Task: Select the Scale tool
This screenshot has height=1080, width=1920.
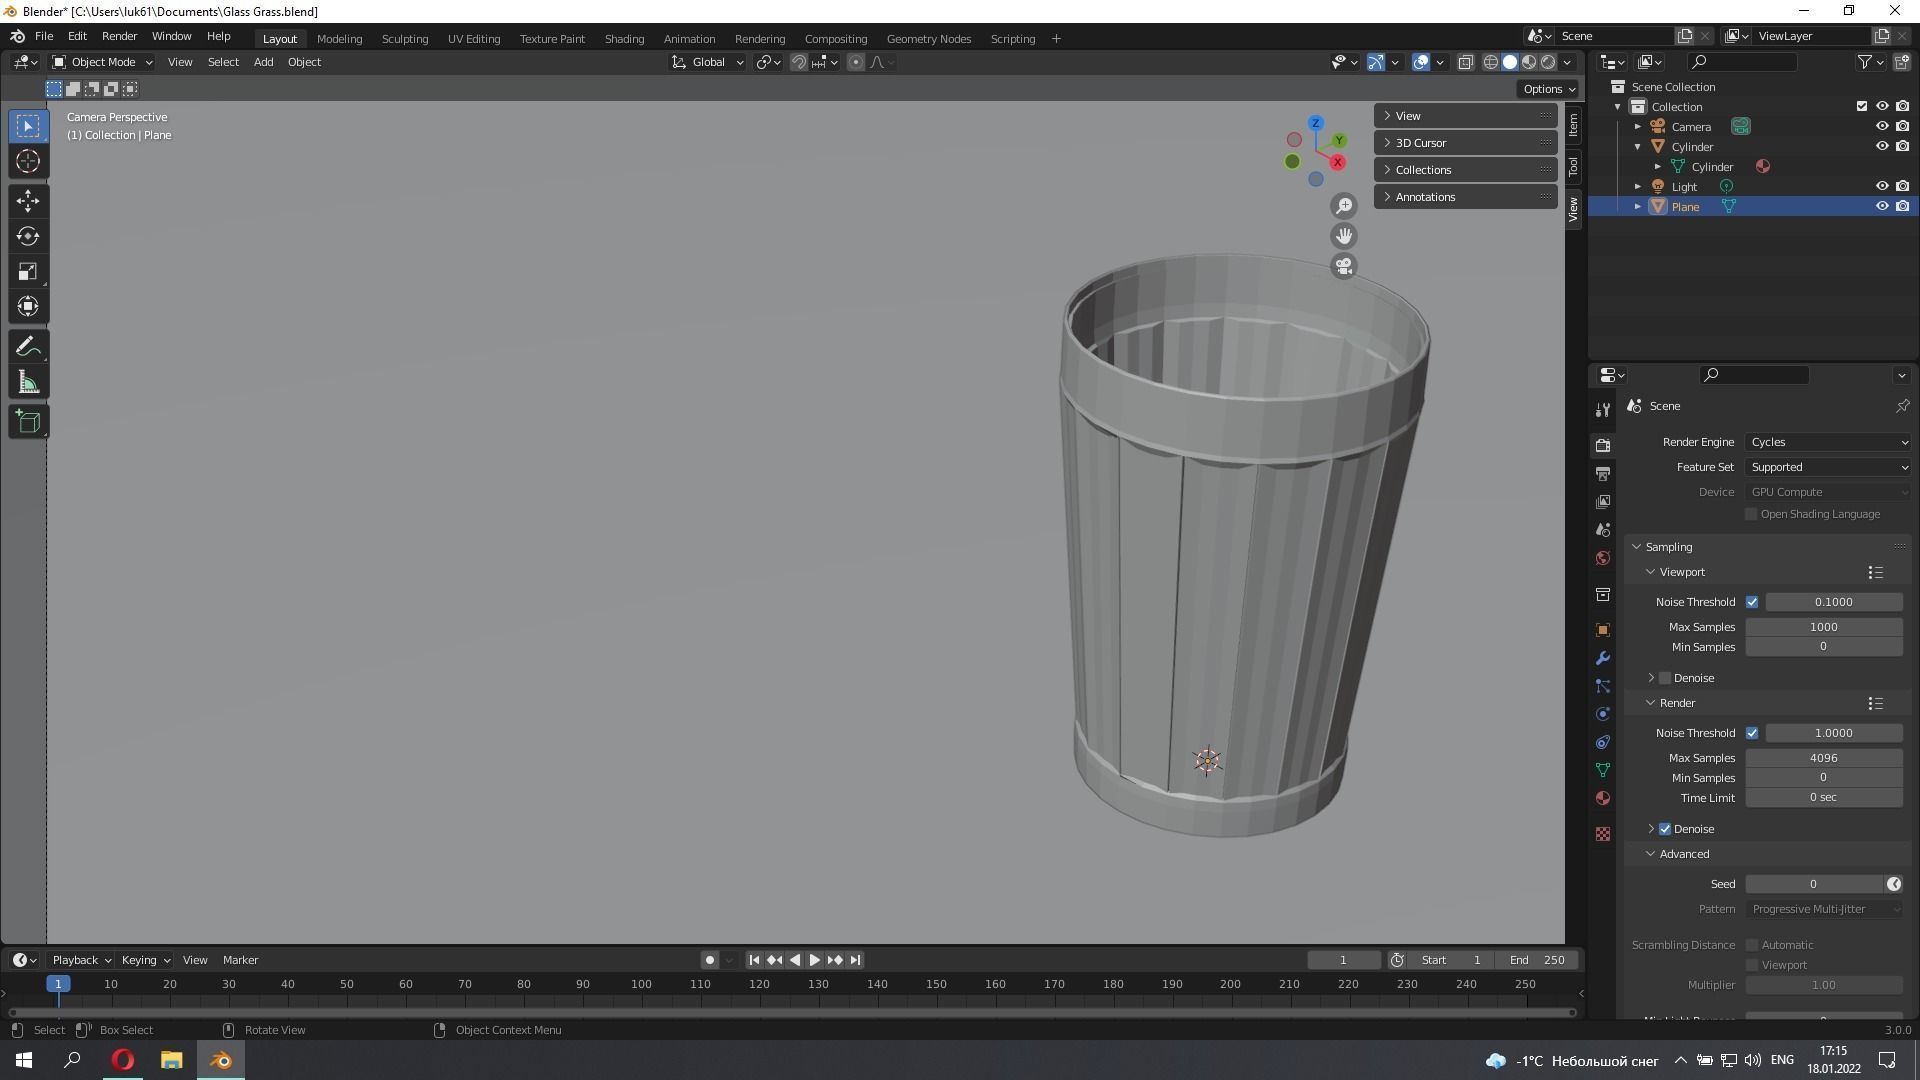Action: pos(28,271)
